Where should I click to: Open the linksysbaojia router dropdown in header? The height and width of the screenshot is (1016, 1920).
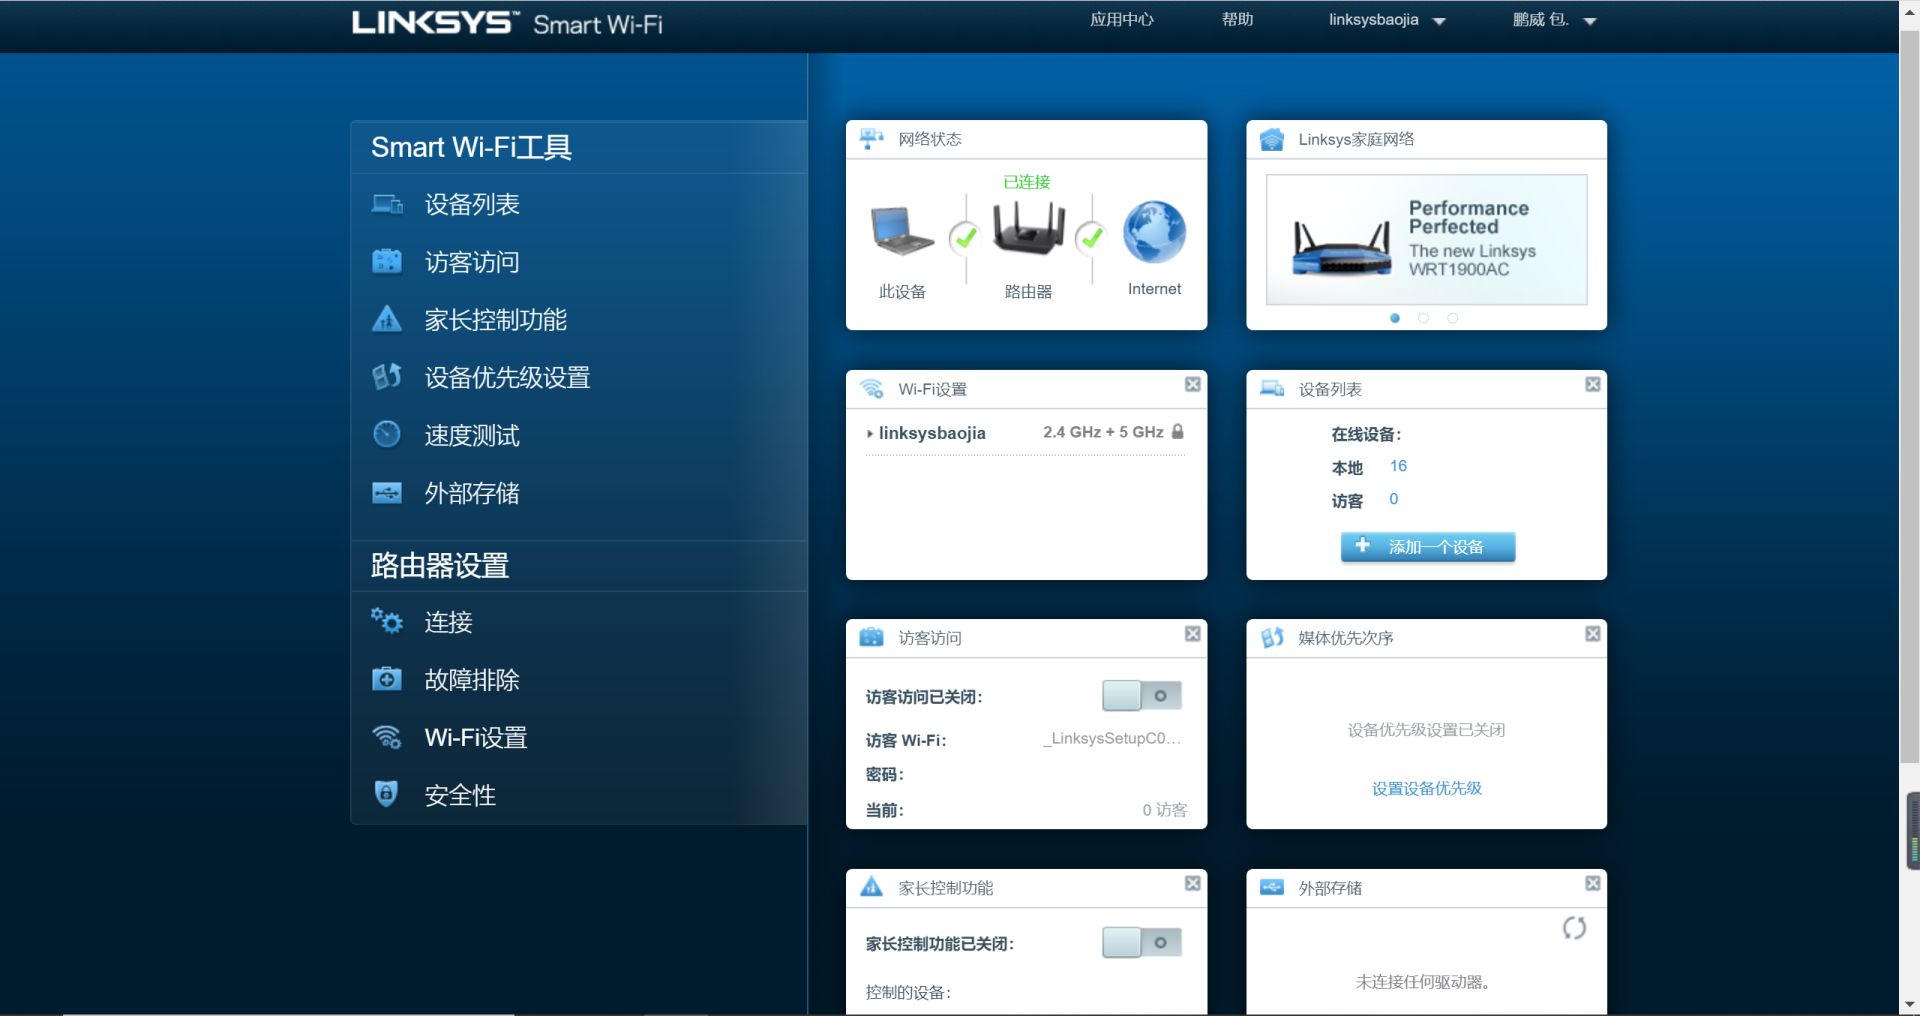click(x=1387, y=20)
